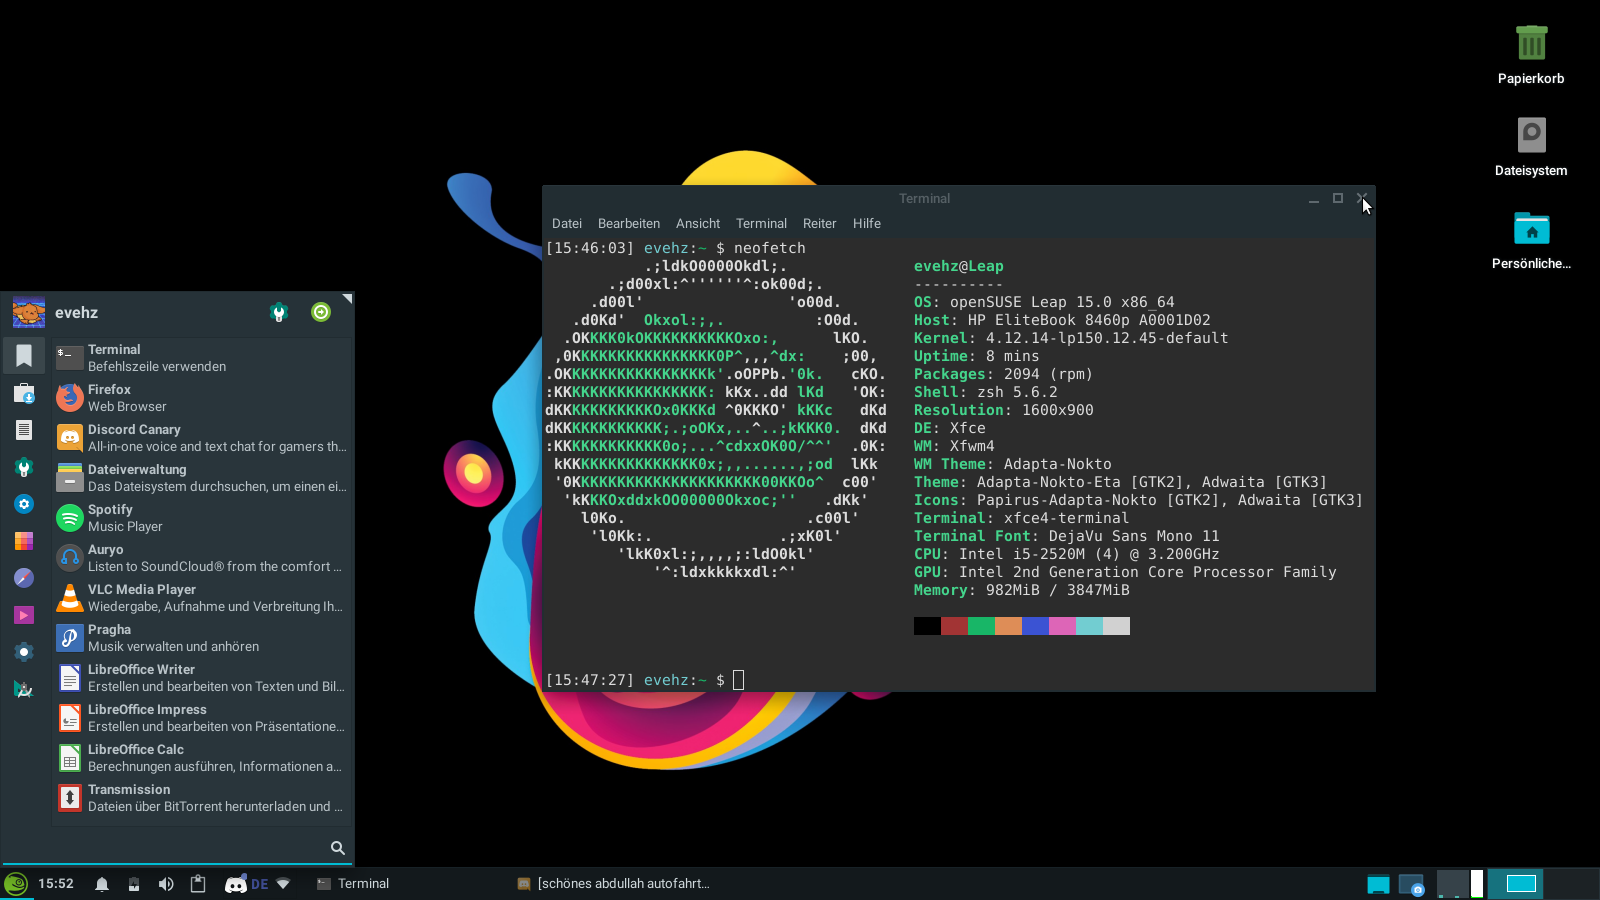The image size is (1600, 900).
Task: Open Auryo SoundCloud client in menu
Action: [202, 558]
